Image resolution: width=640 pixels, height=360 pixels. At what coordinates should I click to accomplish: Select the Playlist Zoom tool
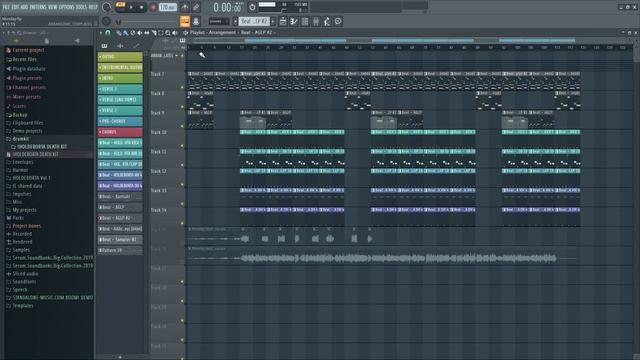[x=168, y=33]
